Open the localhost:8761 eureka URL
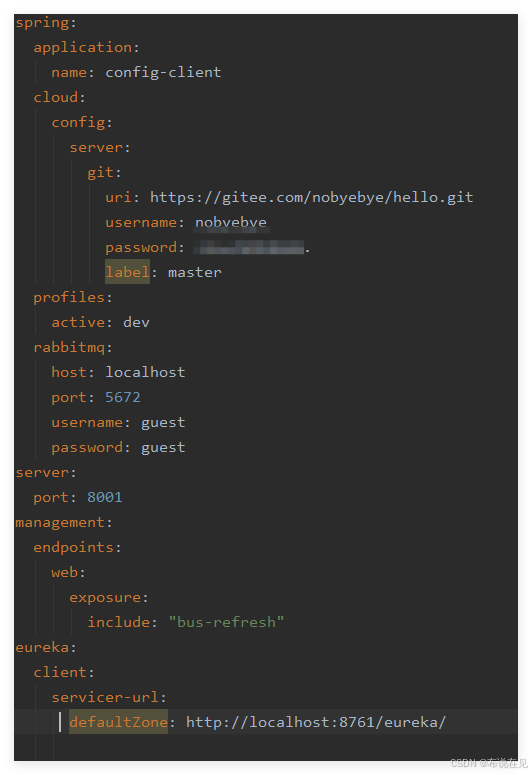 pos(316,722)
